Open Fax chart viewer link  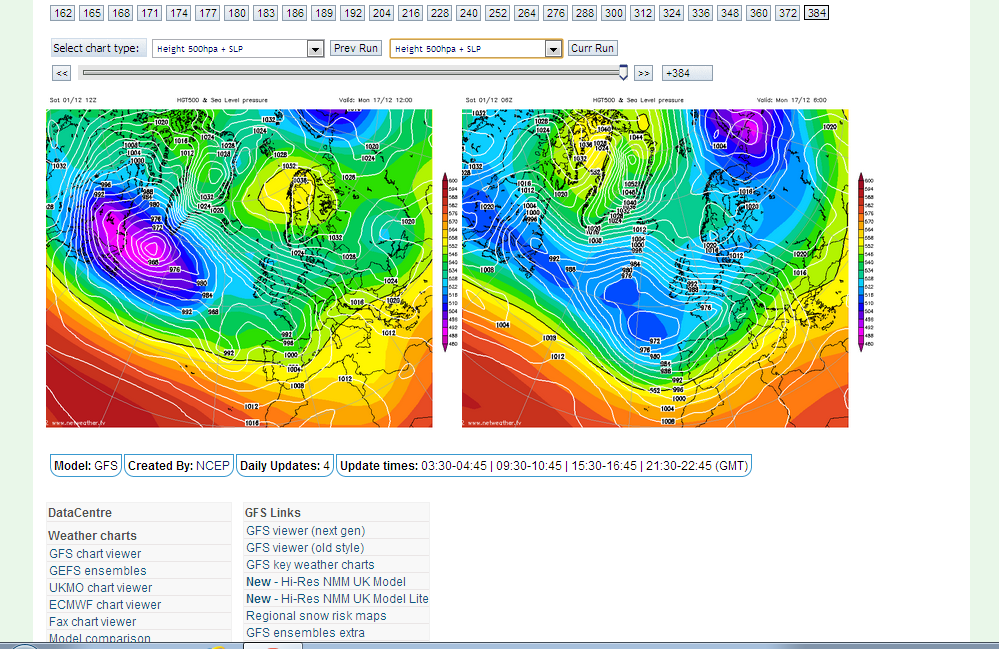pyautogui.click(x=92, y=622)
